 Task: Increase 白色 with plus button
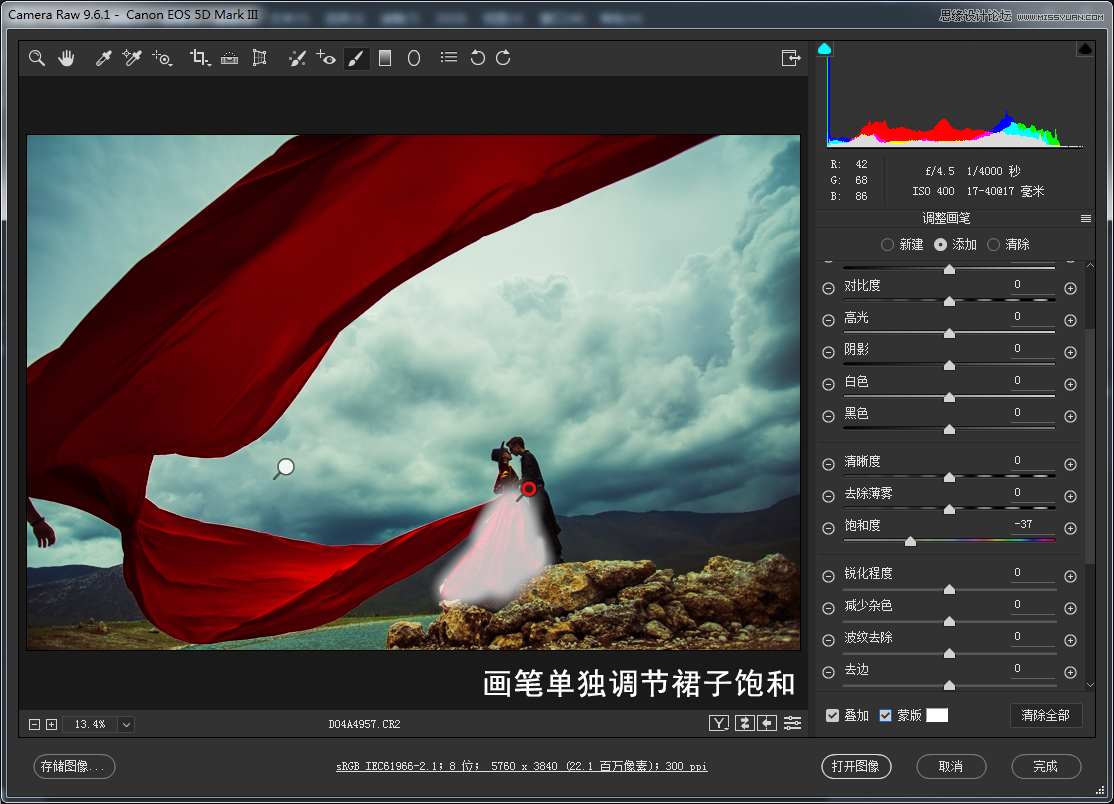coord(1071,384)
